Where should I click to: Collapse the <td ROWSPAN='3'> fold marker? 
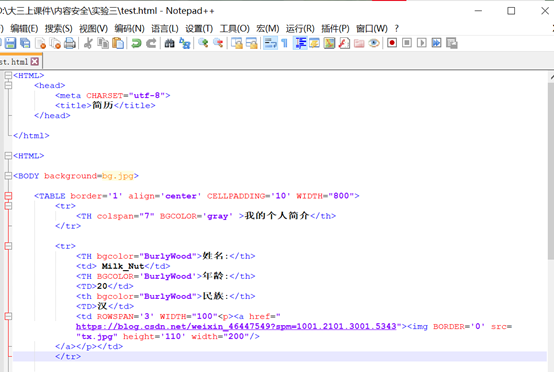point(8,317)
